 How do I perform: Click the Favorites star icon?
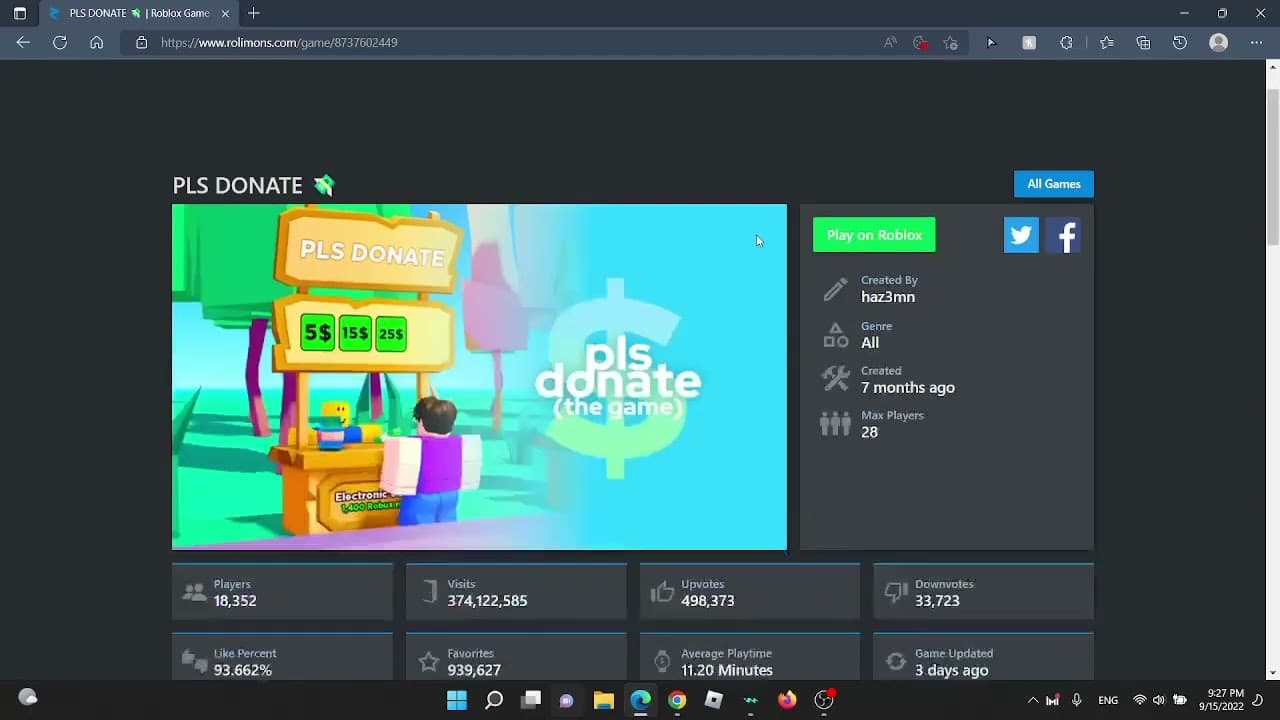coord(428,662)
